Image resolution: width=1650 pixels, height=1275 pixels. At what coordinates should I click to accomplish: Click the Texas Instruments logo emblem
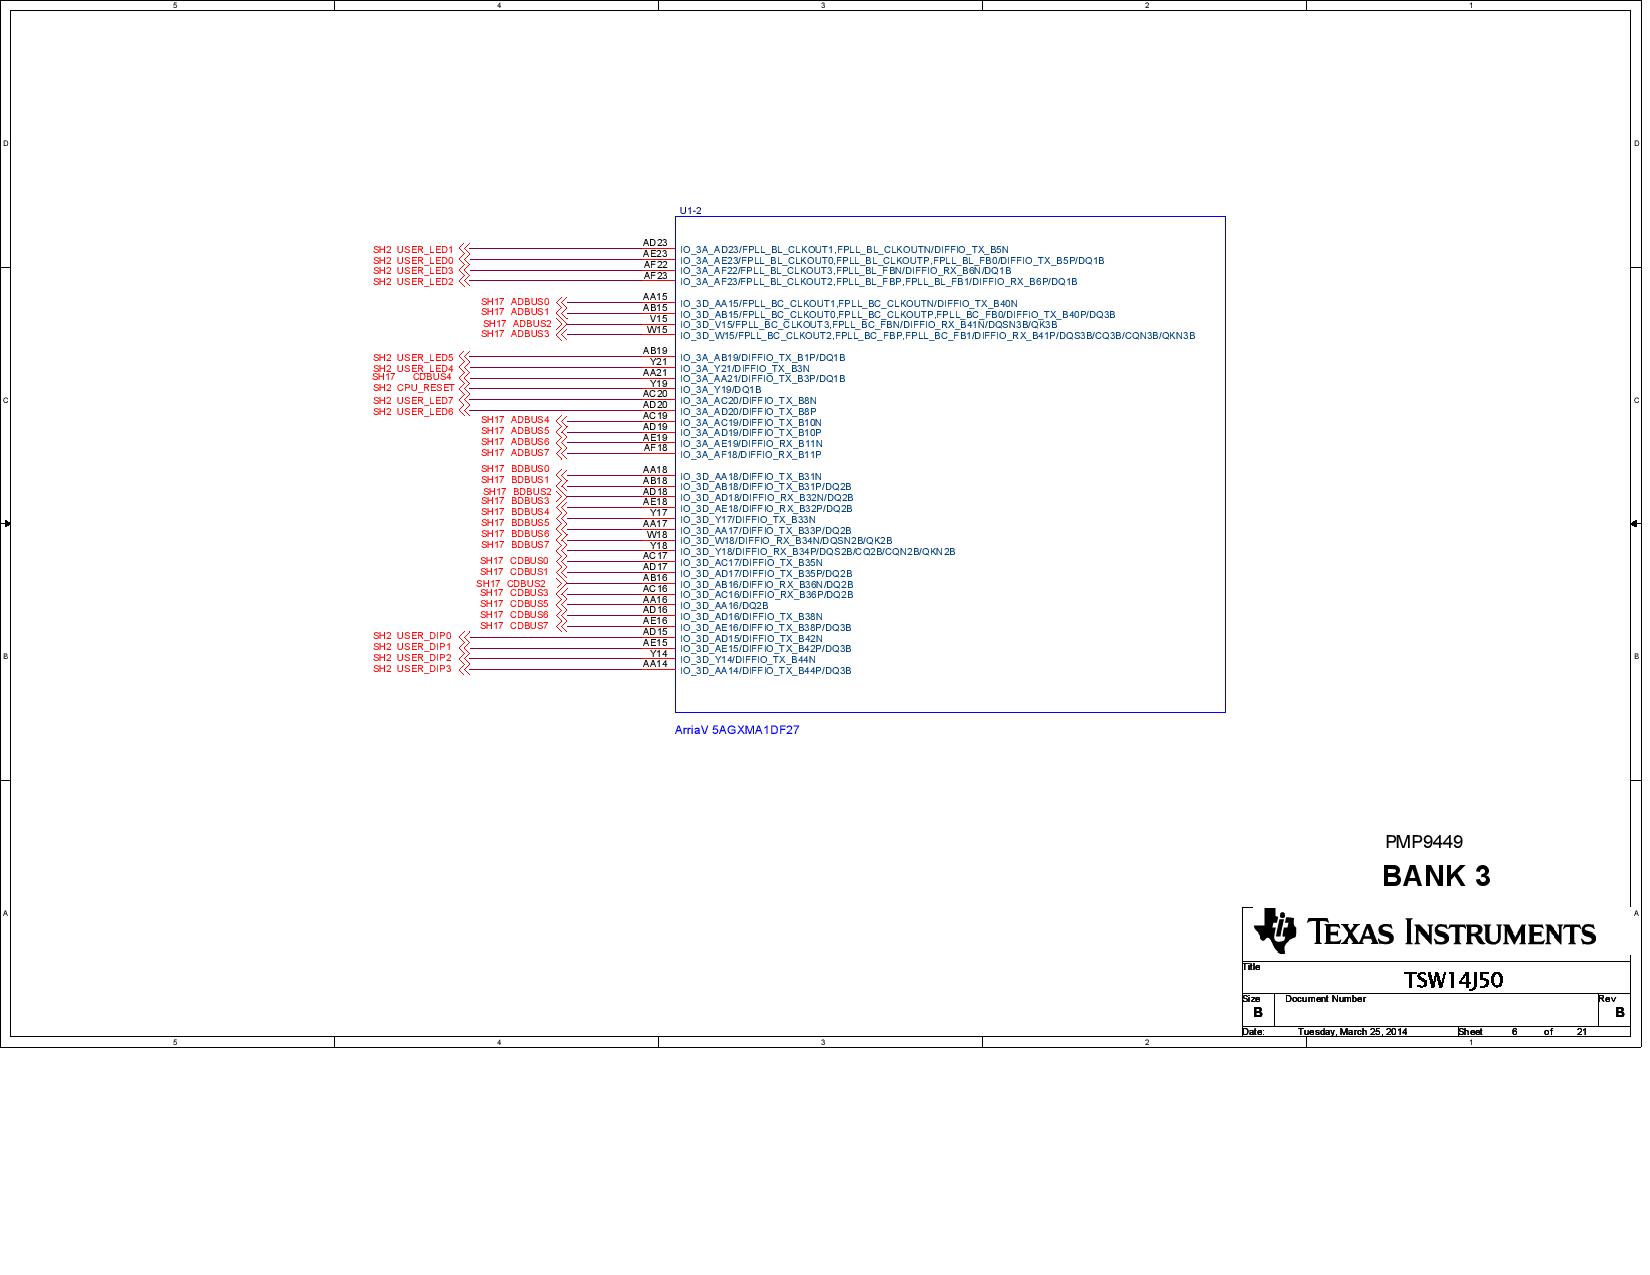click(x=1274, y=931)
